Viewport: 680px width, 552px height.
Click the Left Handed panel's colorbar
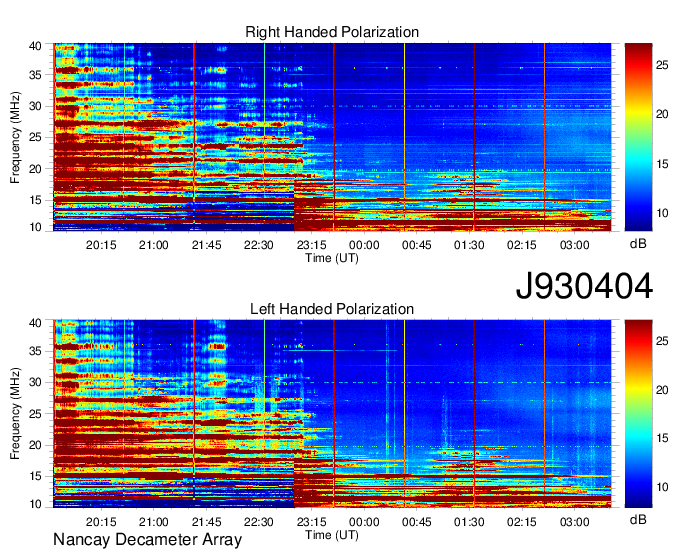(x=638, y=414)
